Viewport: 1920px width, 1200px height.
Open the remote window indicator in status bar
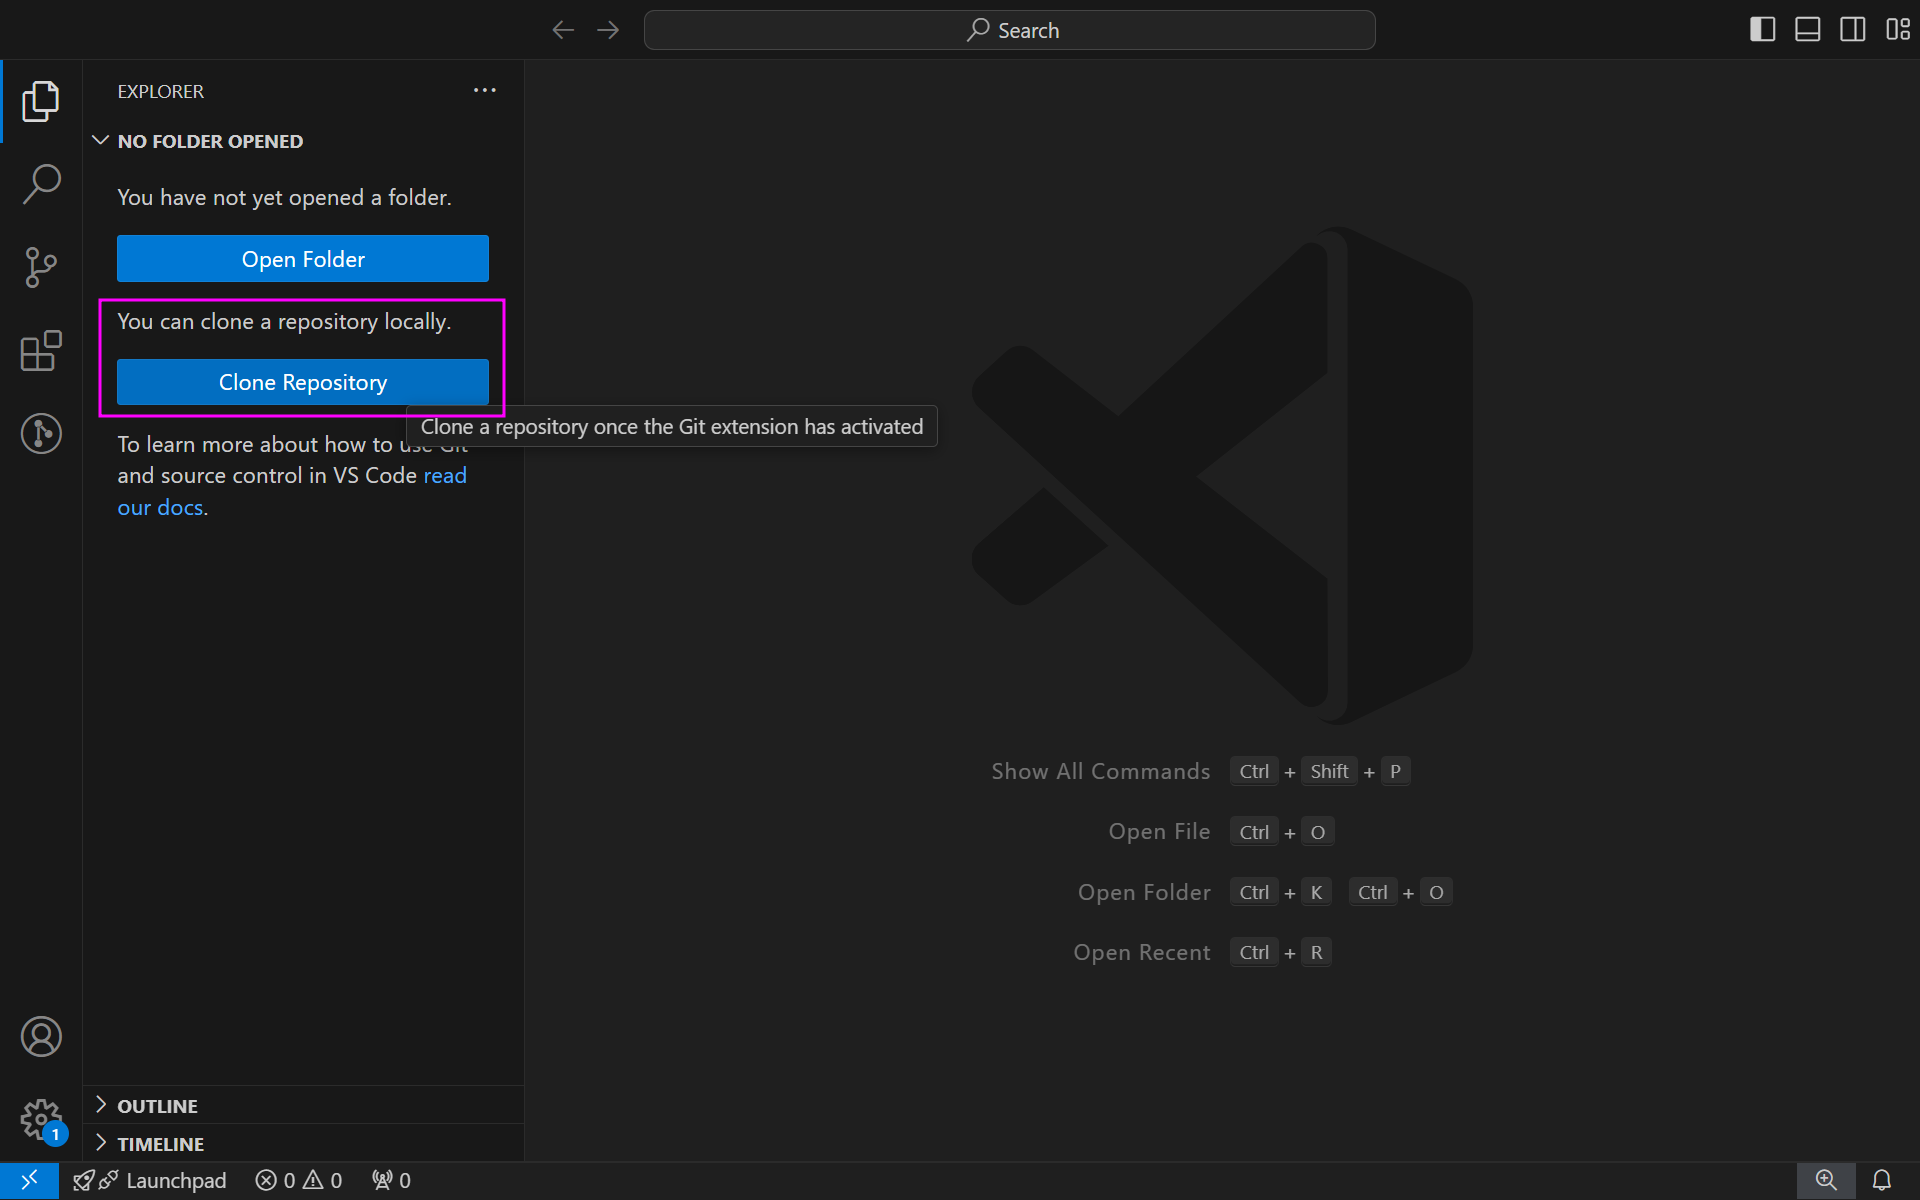29,1181
